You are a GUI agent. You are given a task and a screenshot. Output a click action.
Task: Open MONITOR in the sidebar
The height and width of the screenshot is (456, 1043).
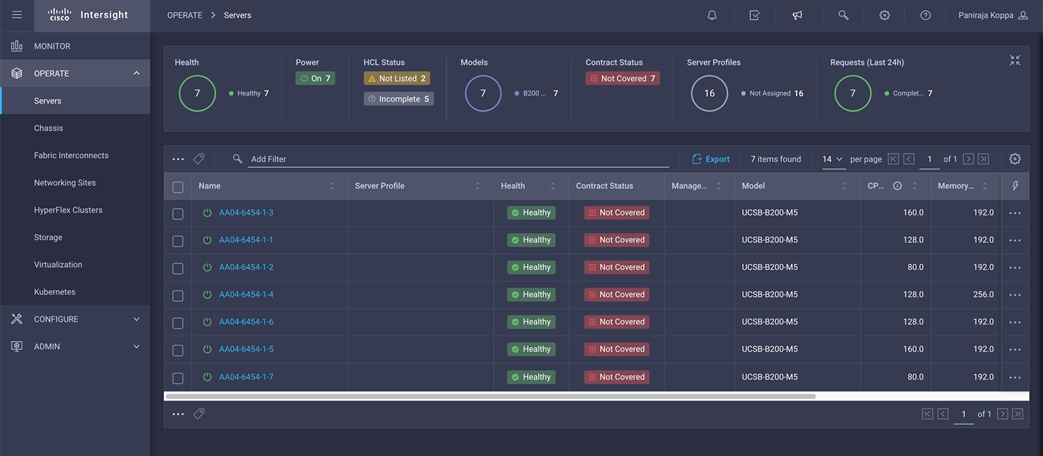click(74, 46)
